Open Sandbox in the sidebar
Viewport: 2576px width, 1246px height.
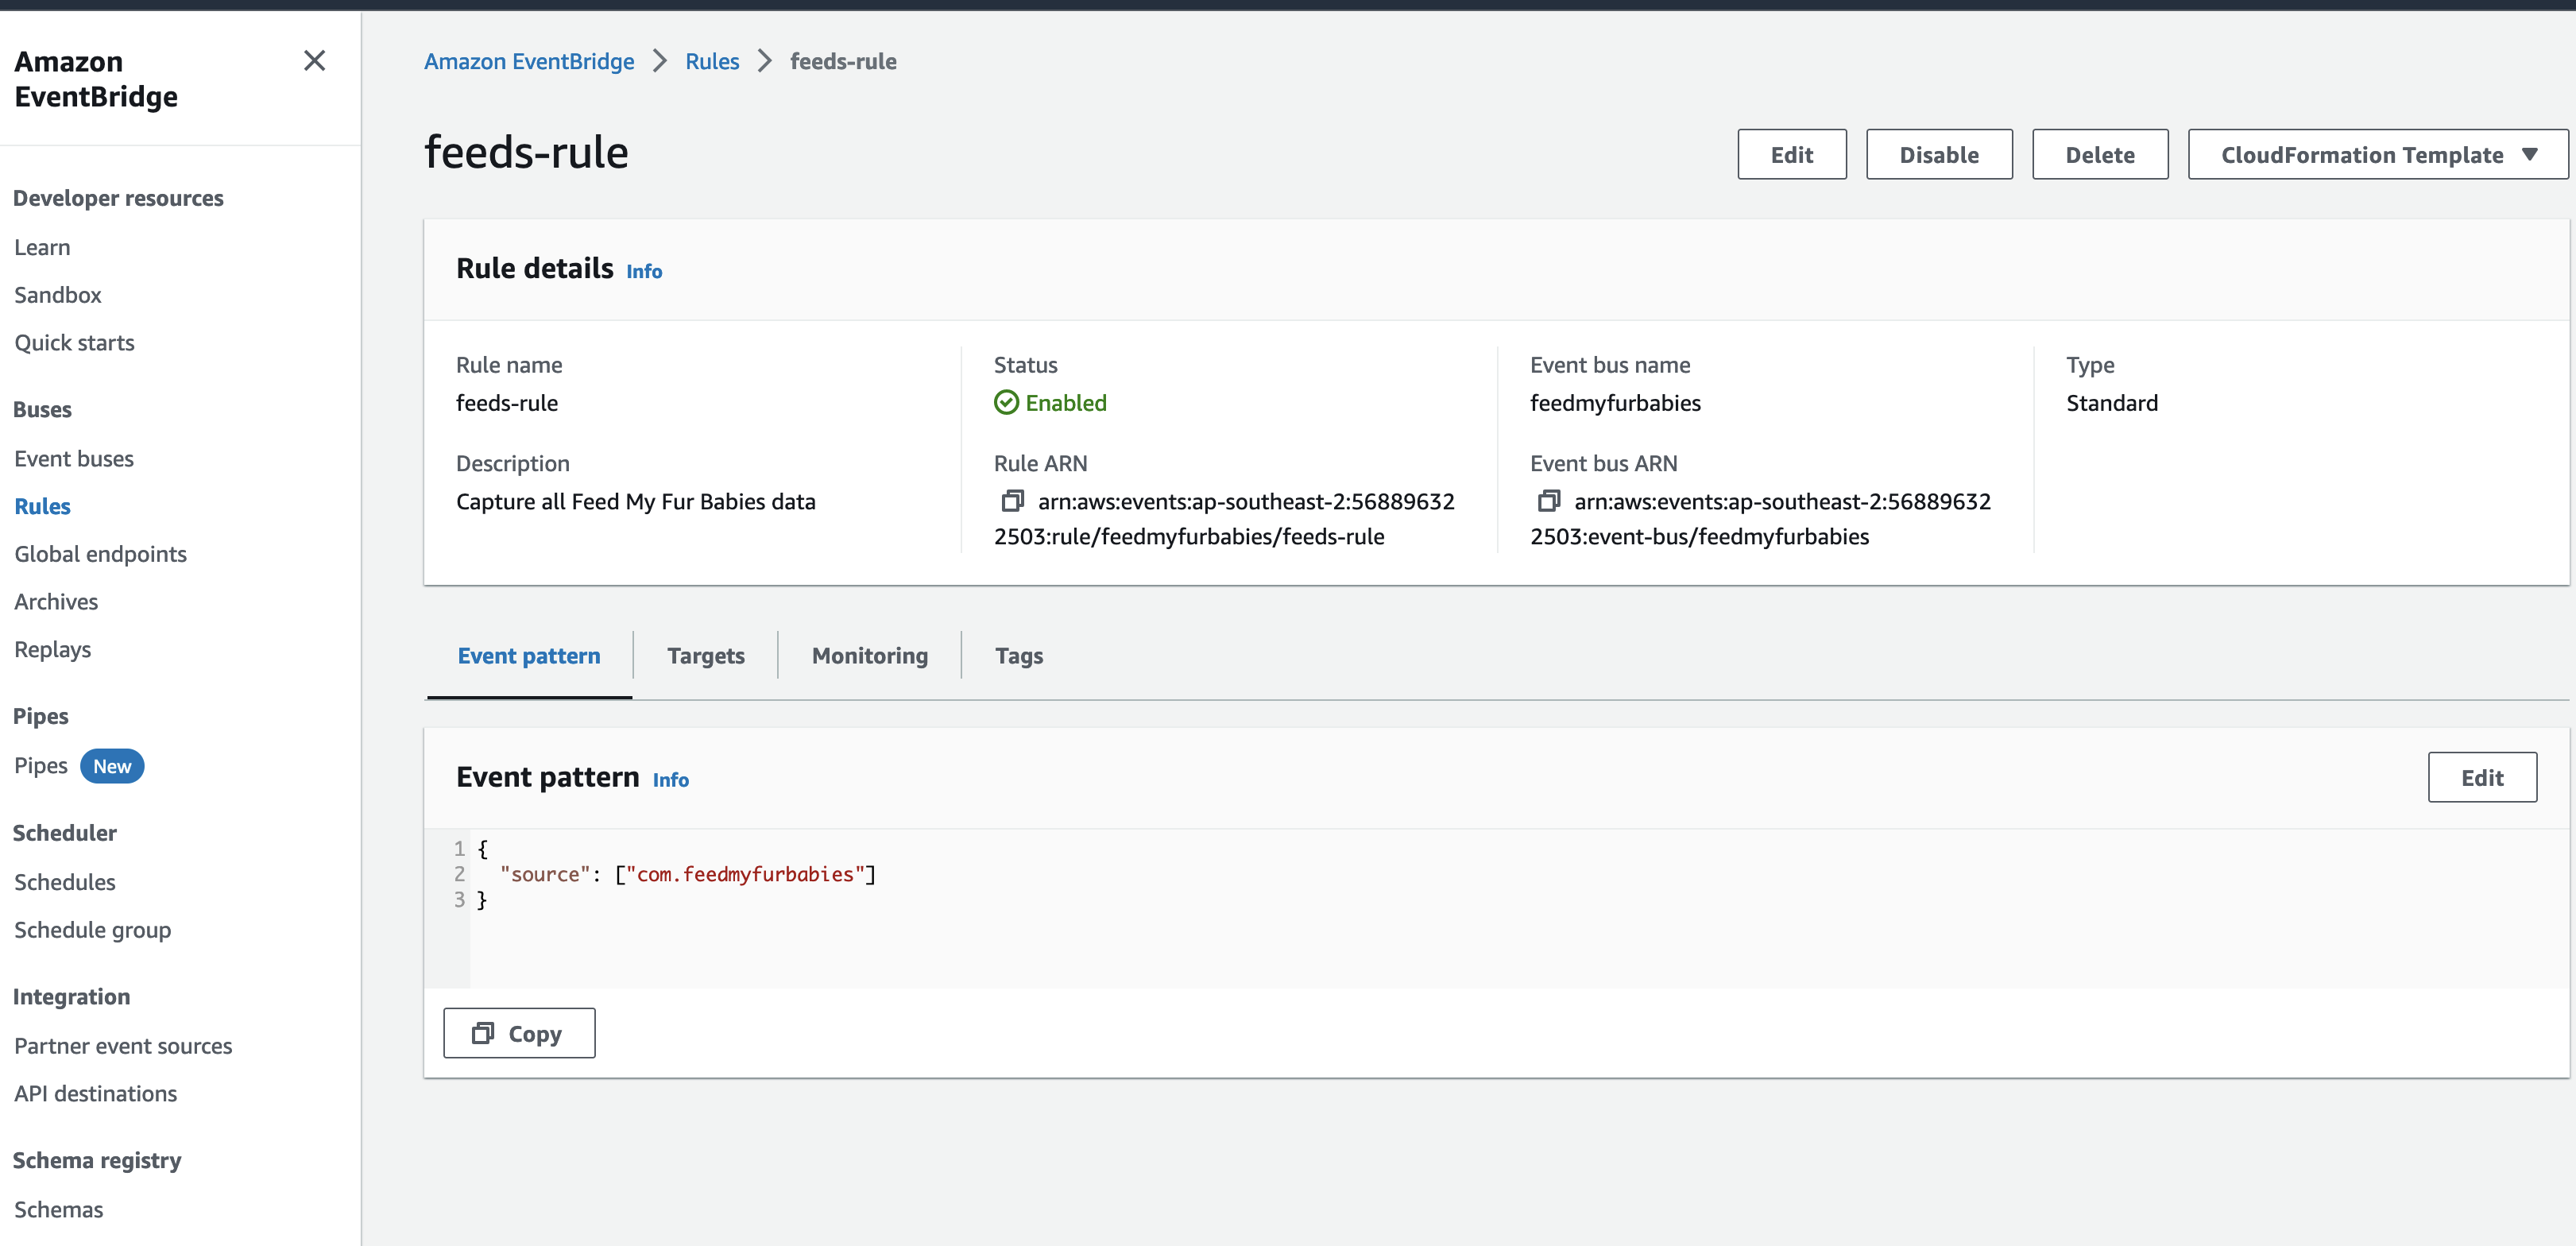tap(58, 295)
